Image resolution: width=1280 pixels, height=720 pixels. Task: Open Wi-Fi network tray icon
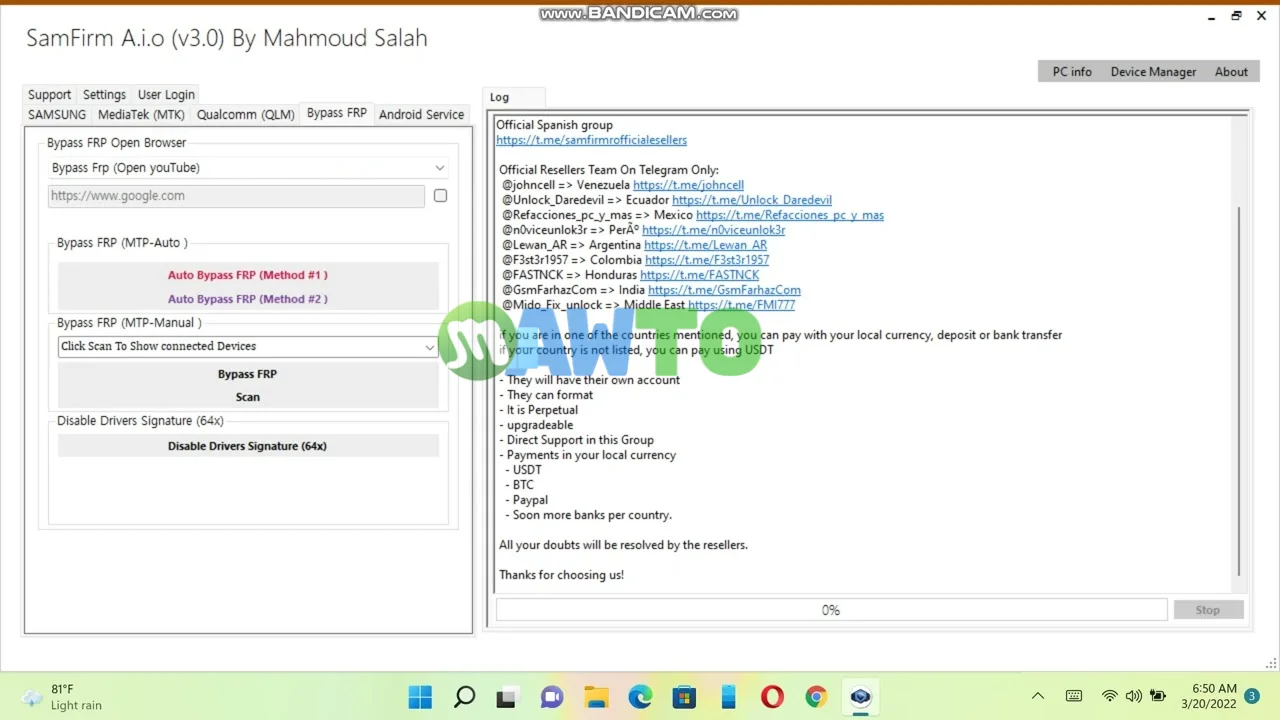point(1109,696)
